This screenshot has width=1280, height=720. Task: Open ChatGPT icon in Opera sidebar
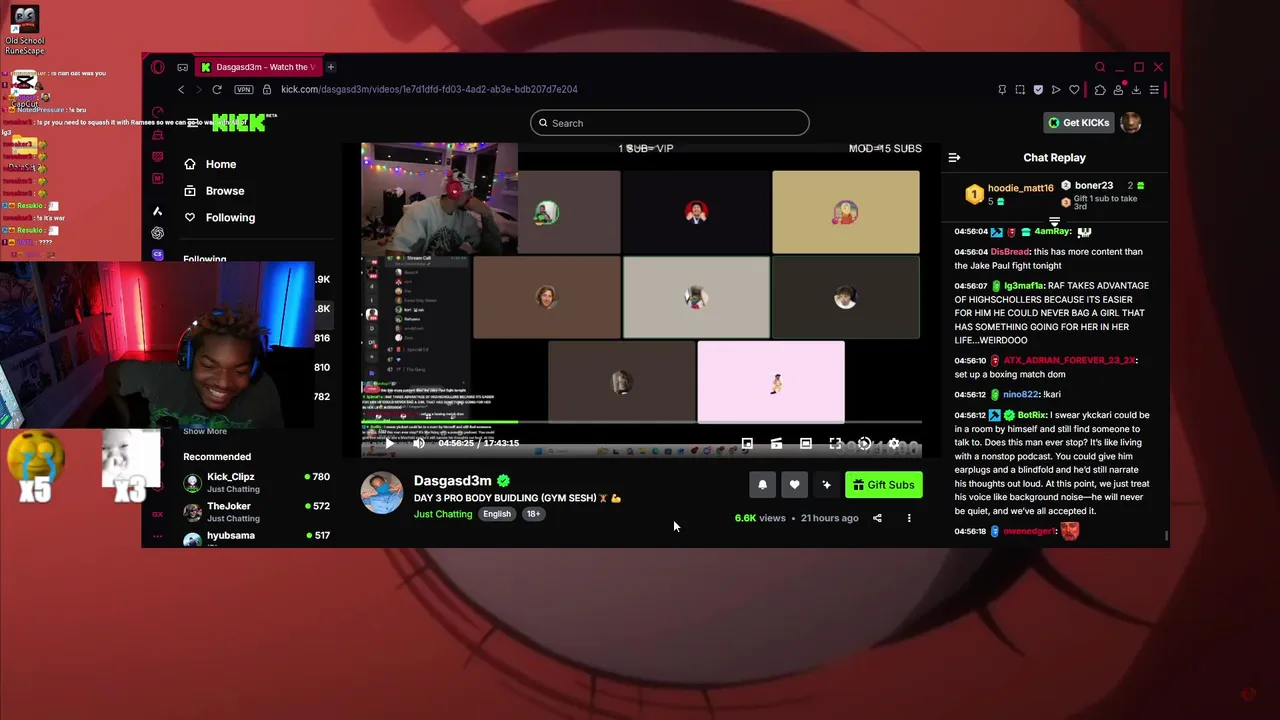(x=157, y=233)
